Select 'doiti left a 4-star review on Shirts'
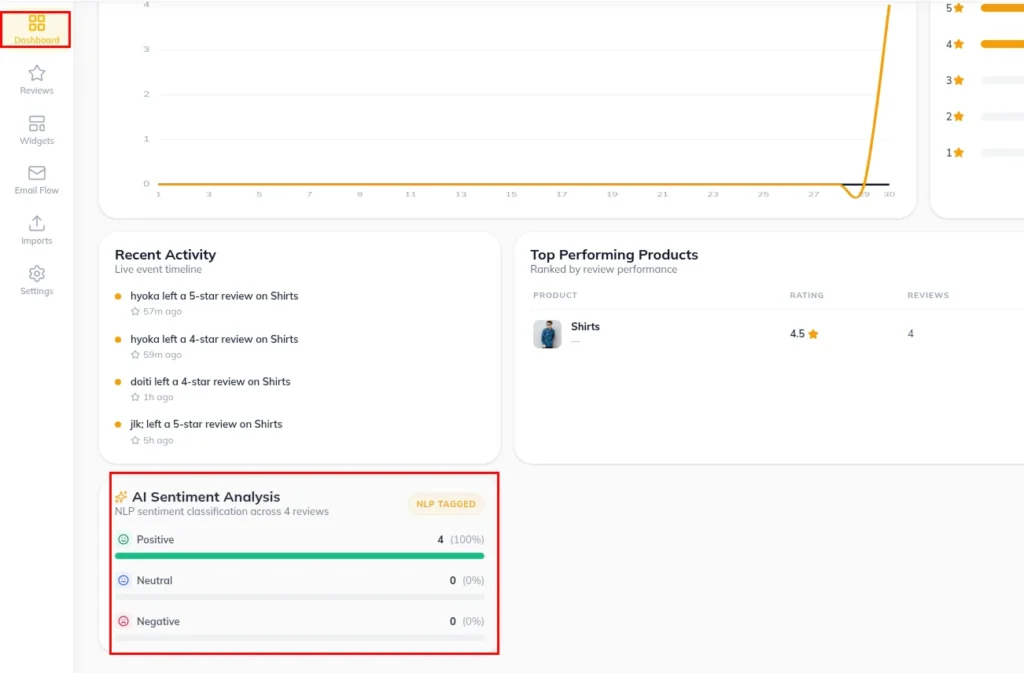 coord(210,381)
